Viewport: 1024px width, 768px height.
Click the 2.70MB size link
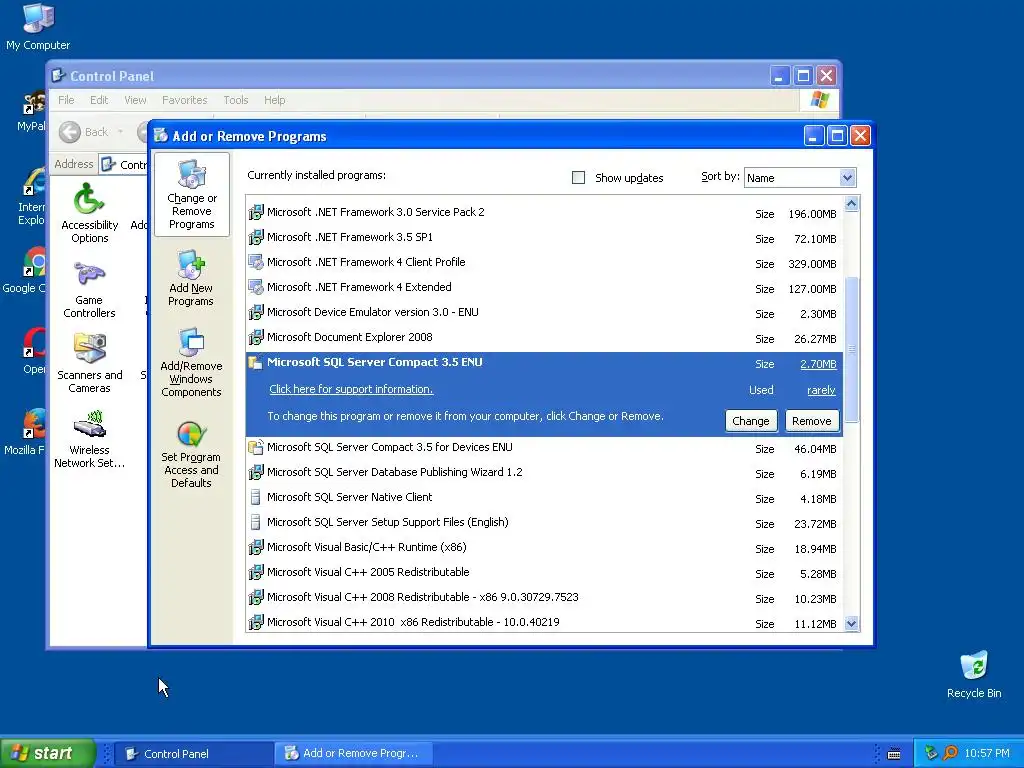[818, 364]
